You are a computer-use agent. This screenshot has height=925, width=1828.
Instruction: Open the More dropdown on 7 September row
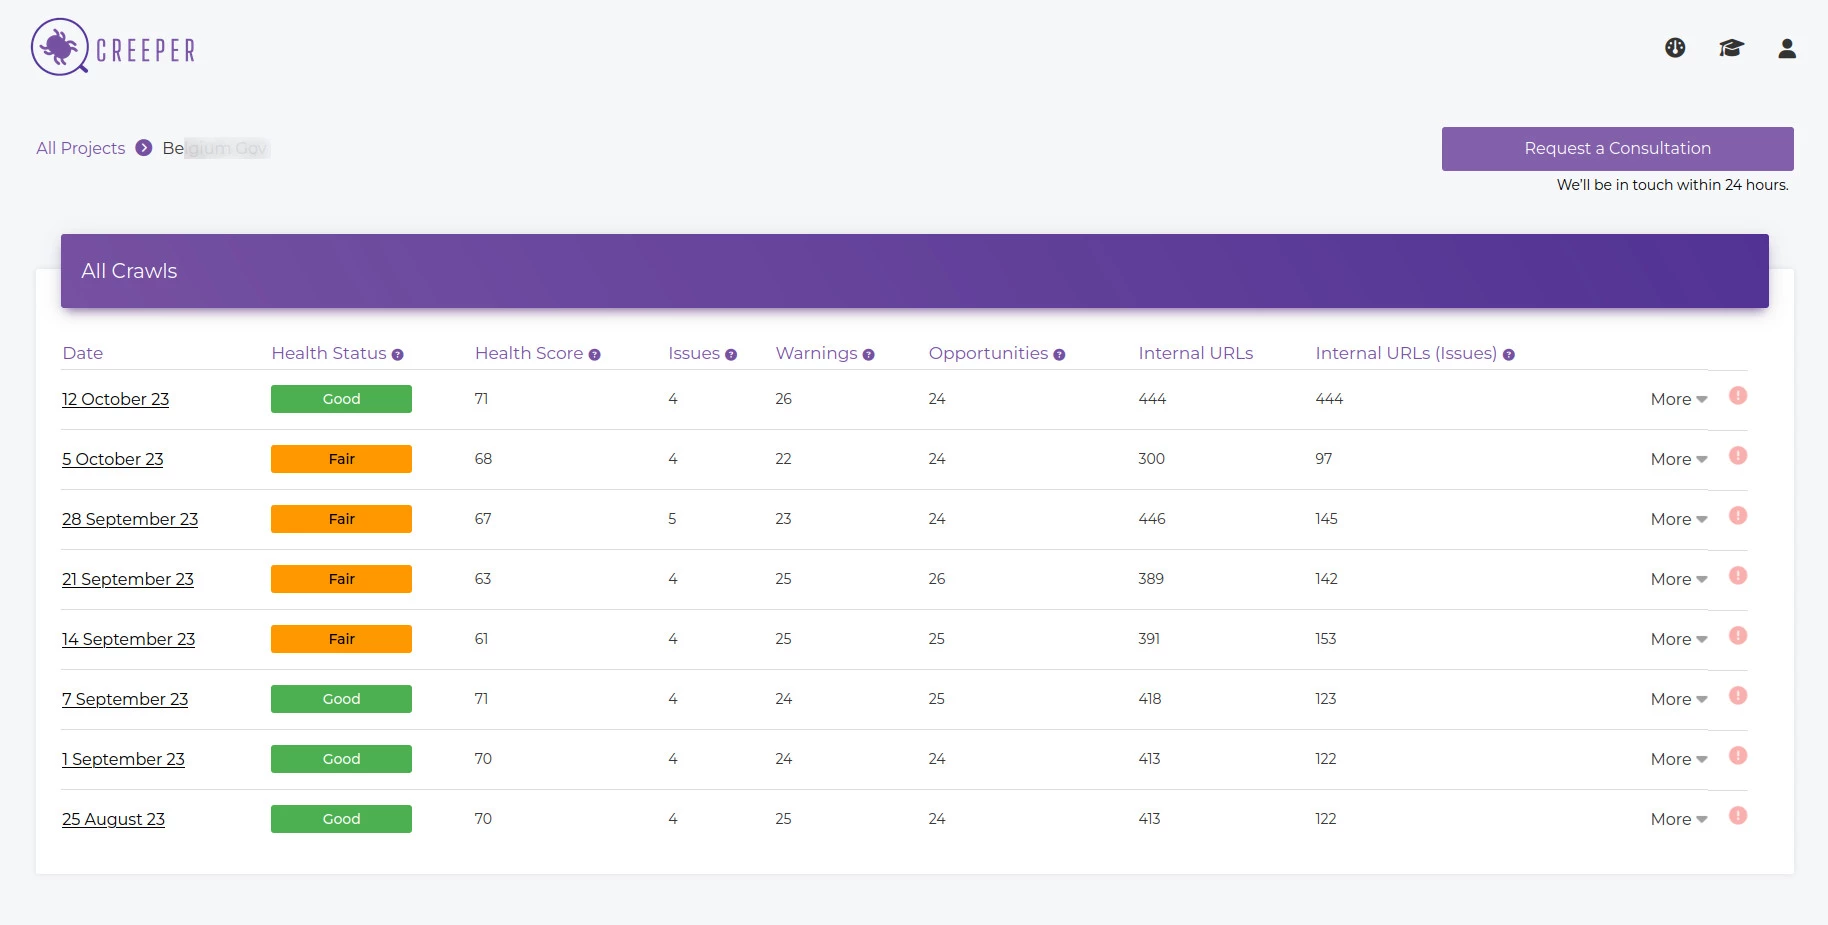(1678, 698)
